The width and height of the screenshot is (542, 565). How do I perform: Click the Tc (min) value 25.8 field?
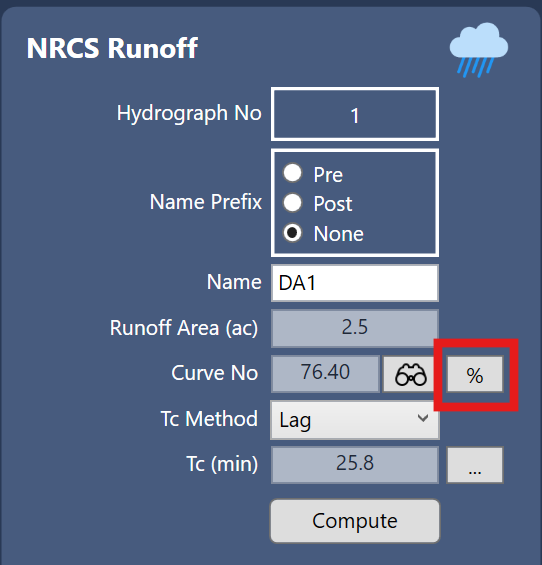[x=355, y=465]
